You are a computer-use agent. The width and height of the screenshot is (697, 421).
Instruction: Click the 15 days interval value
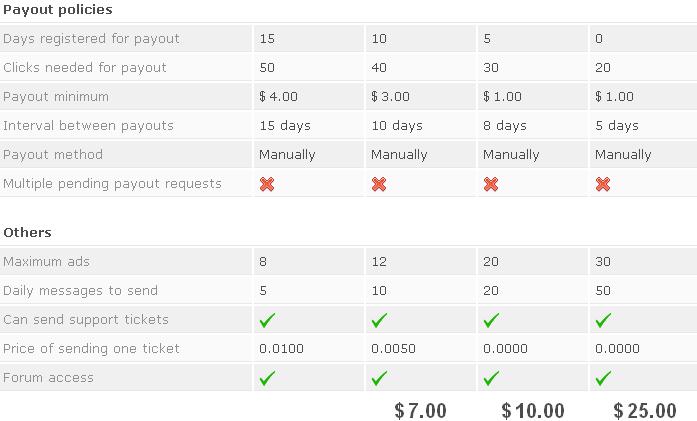[x=285, y=126]
